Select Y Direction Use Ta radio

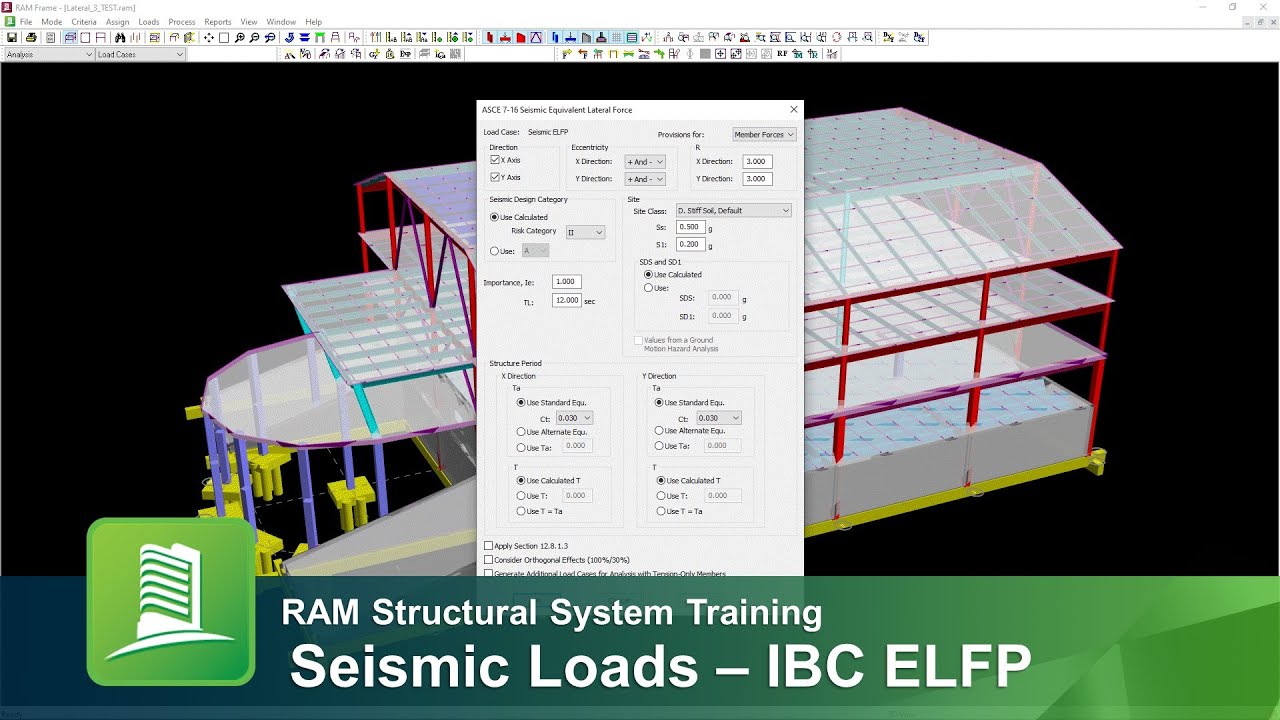[x=659, y=446]
